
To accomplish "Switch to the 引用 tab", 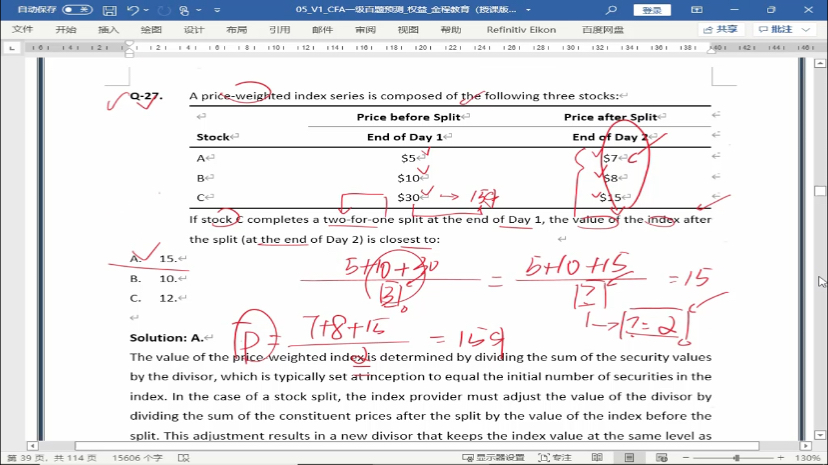I will coord(279,30).
